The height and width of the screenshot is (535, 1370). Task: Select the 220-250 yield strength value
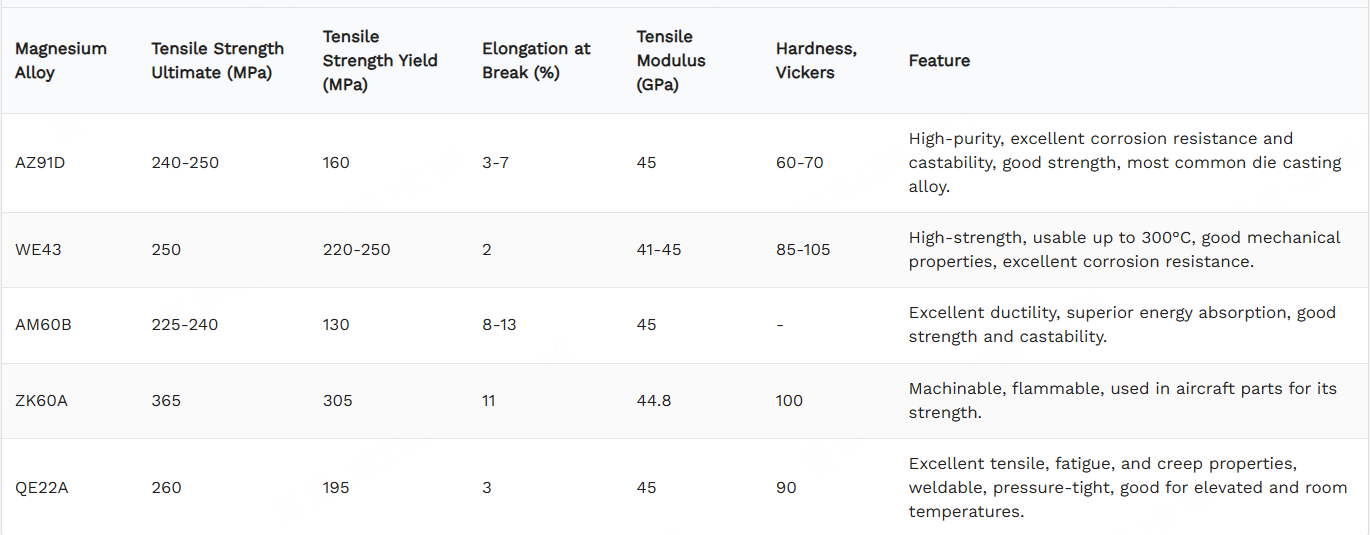coord(357,249)
